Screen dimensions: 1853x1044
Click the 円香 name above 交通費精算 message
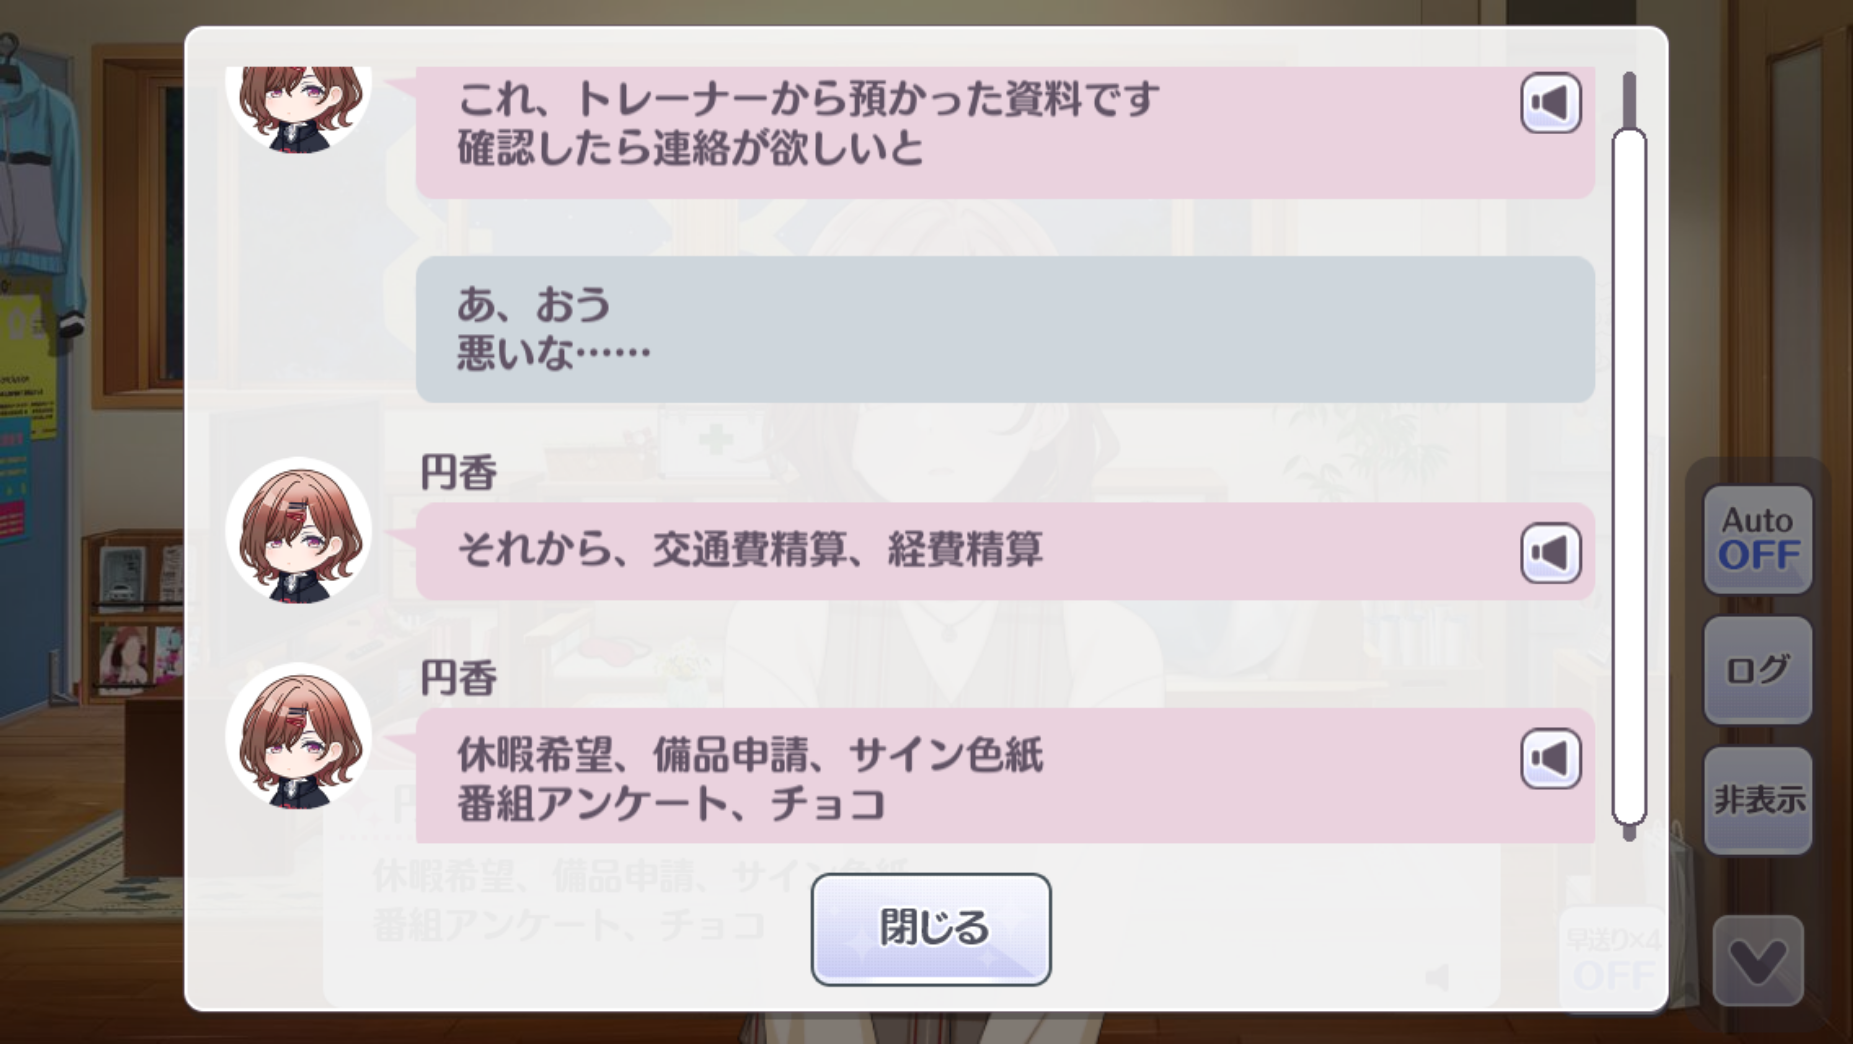click(x=458, y=473)
